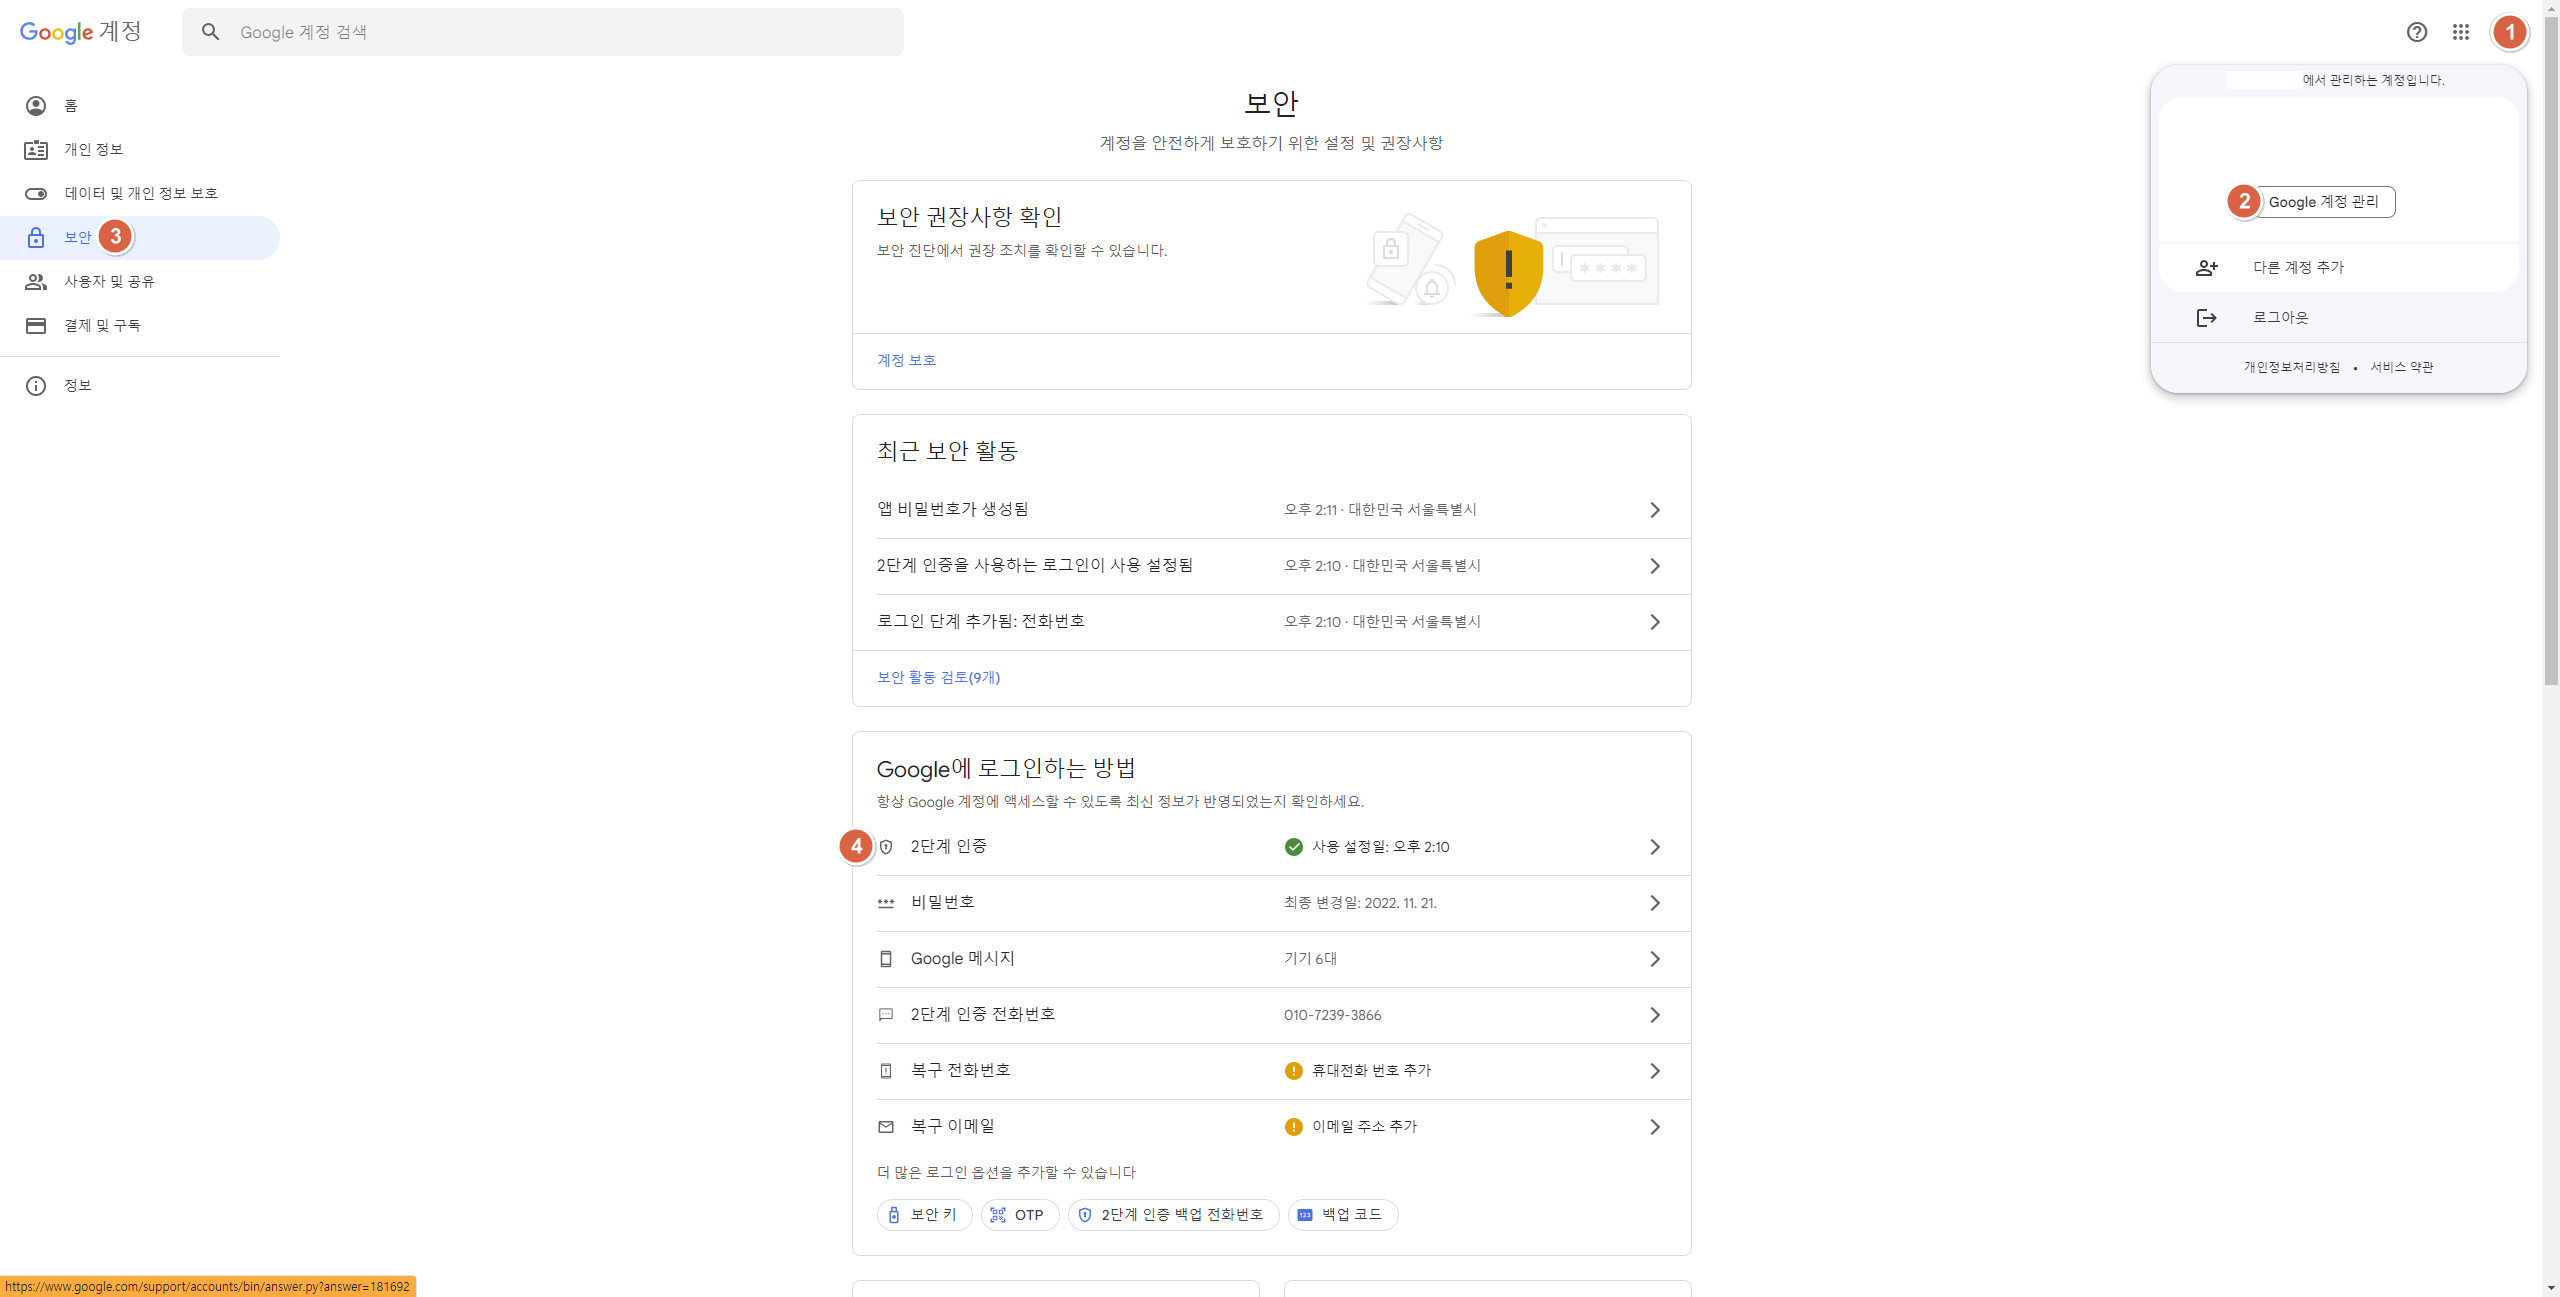The width and height of the screenshot is (2560, 1297).
Task: Open 보안 활동 검토(9개) link
Action: [938, 678]
